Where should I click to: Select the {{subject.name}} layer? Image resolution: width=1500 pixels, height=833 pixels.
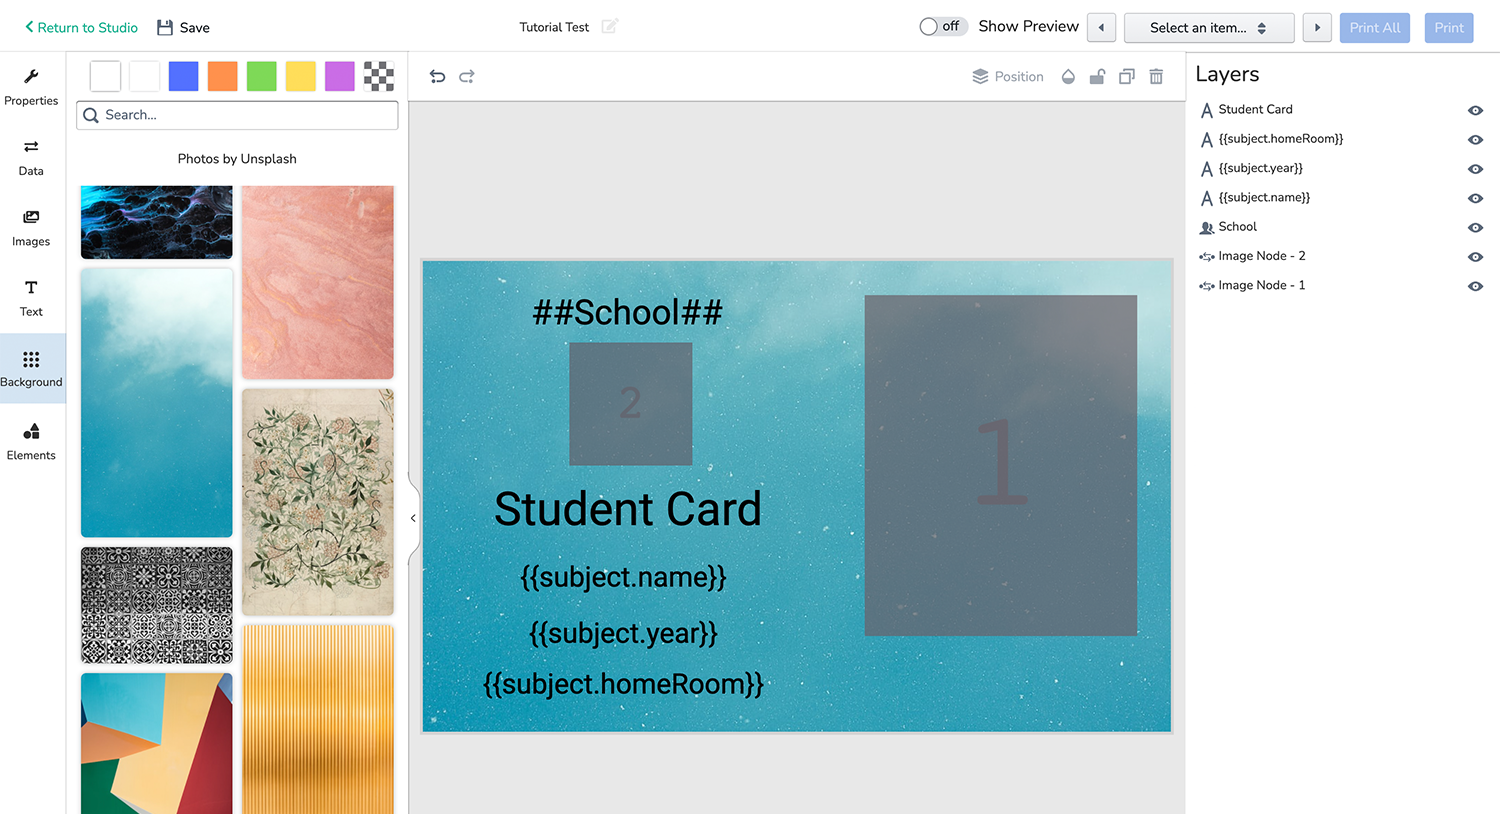pyautogui.click(x=1264, y=197)
